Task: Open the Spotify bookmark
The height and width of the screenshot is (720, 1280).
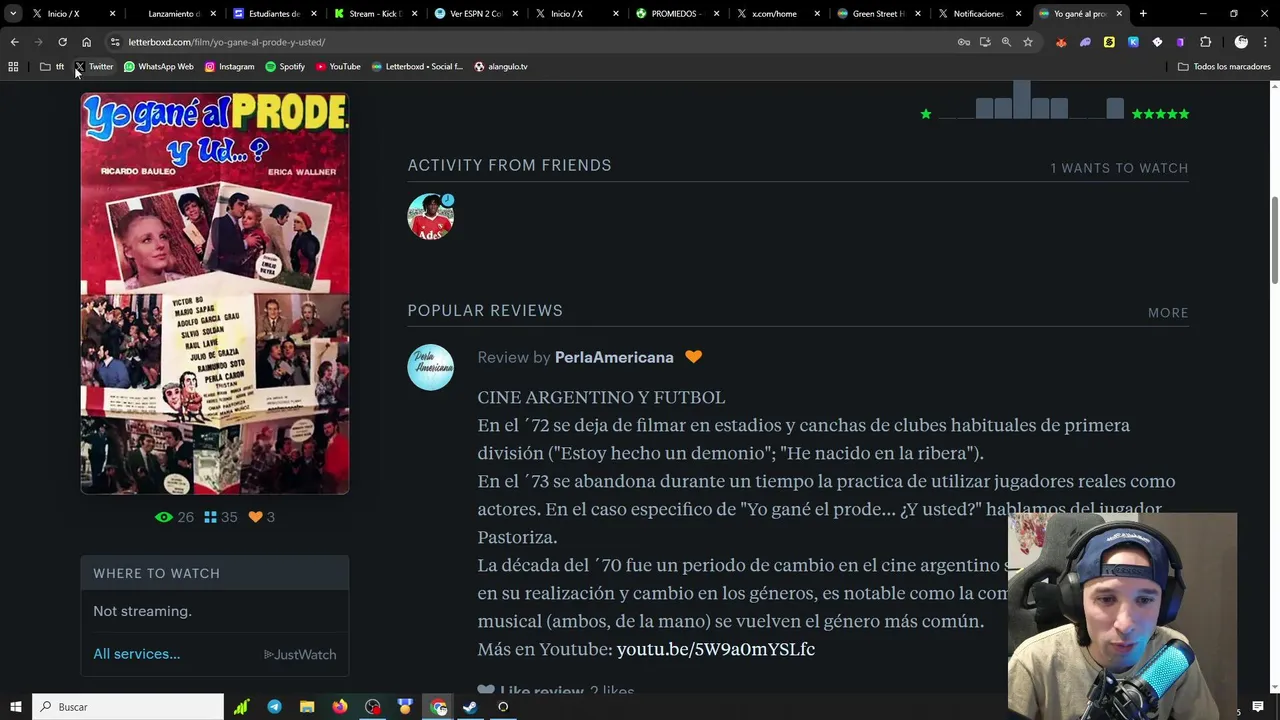Action: tap(285, 67)
